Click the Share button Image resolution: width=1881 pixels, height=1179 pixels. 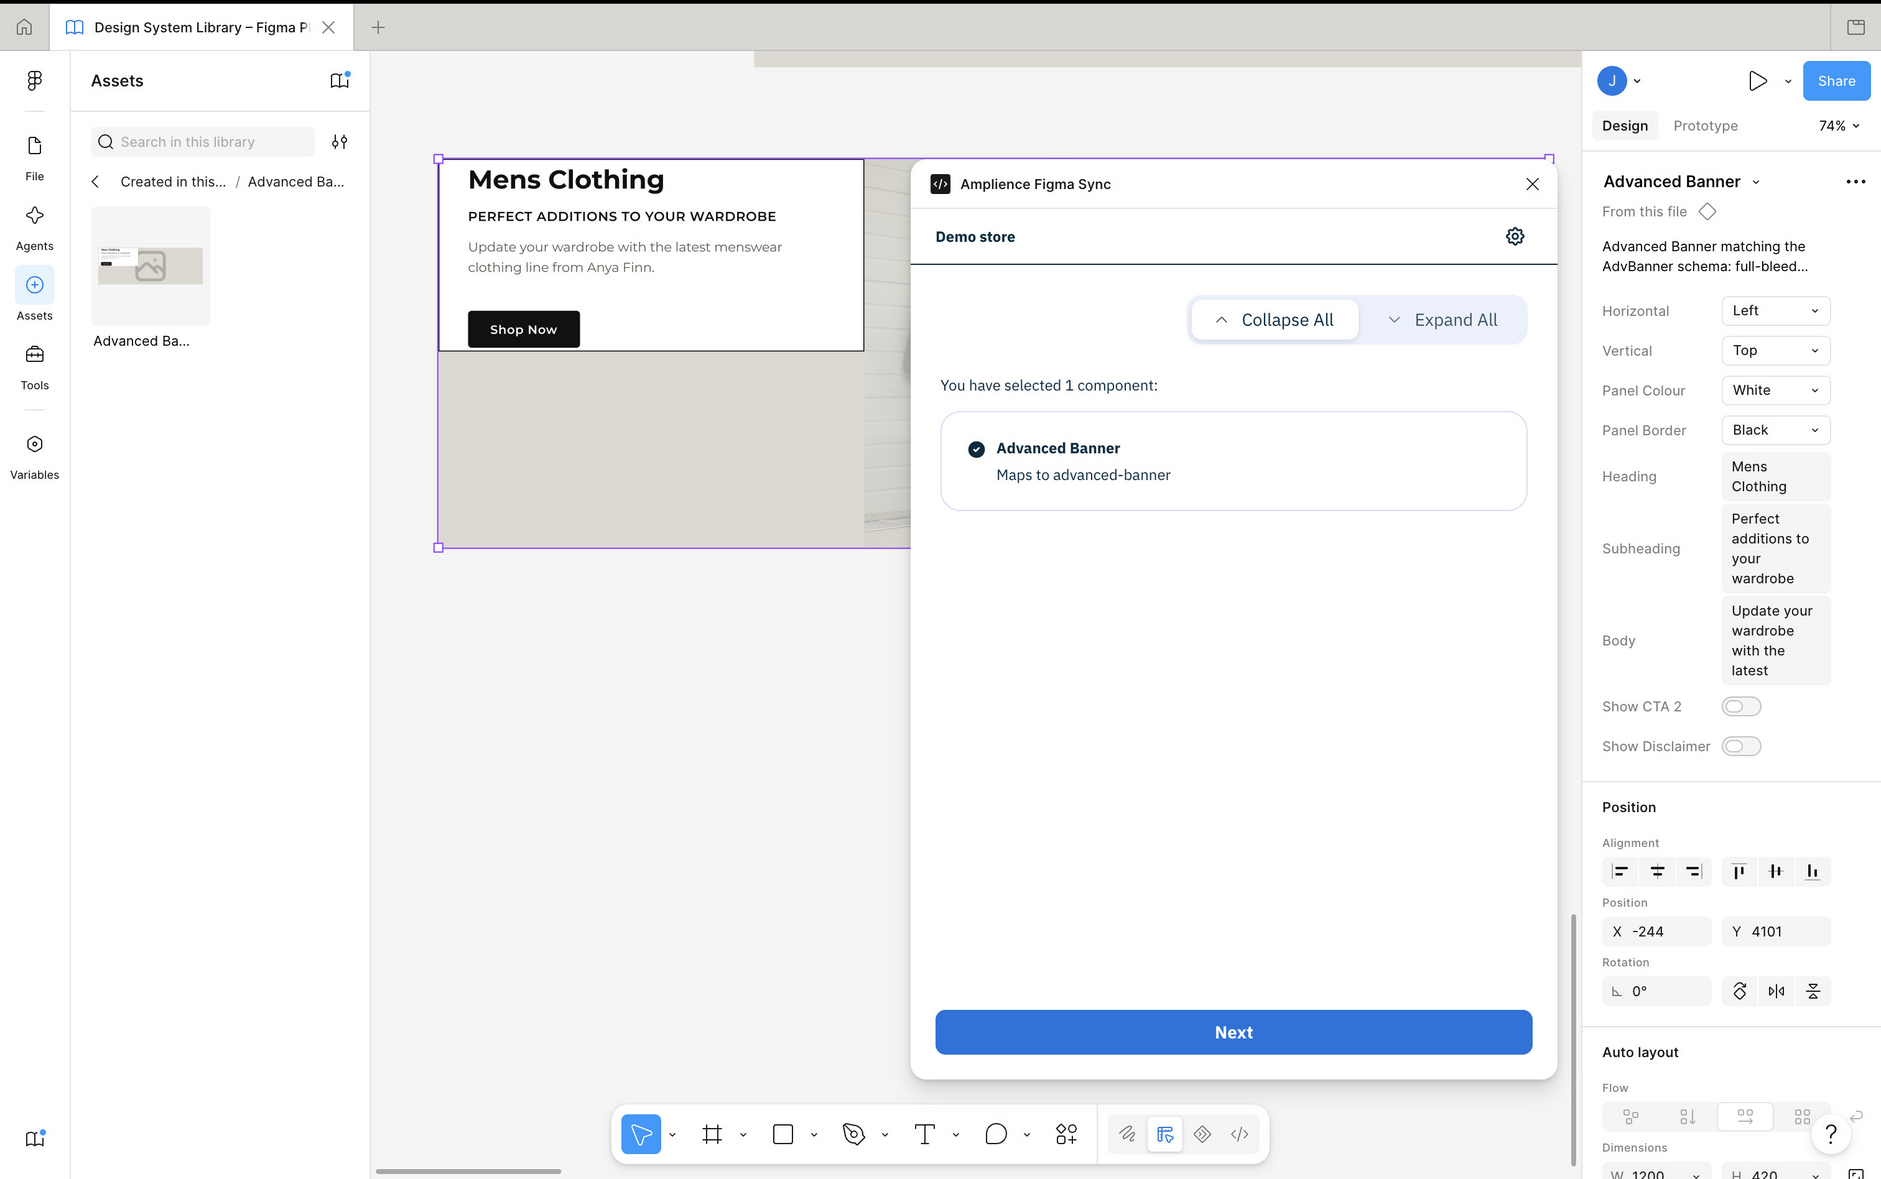(1836, 81)
